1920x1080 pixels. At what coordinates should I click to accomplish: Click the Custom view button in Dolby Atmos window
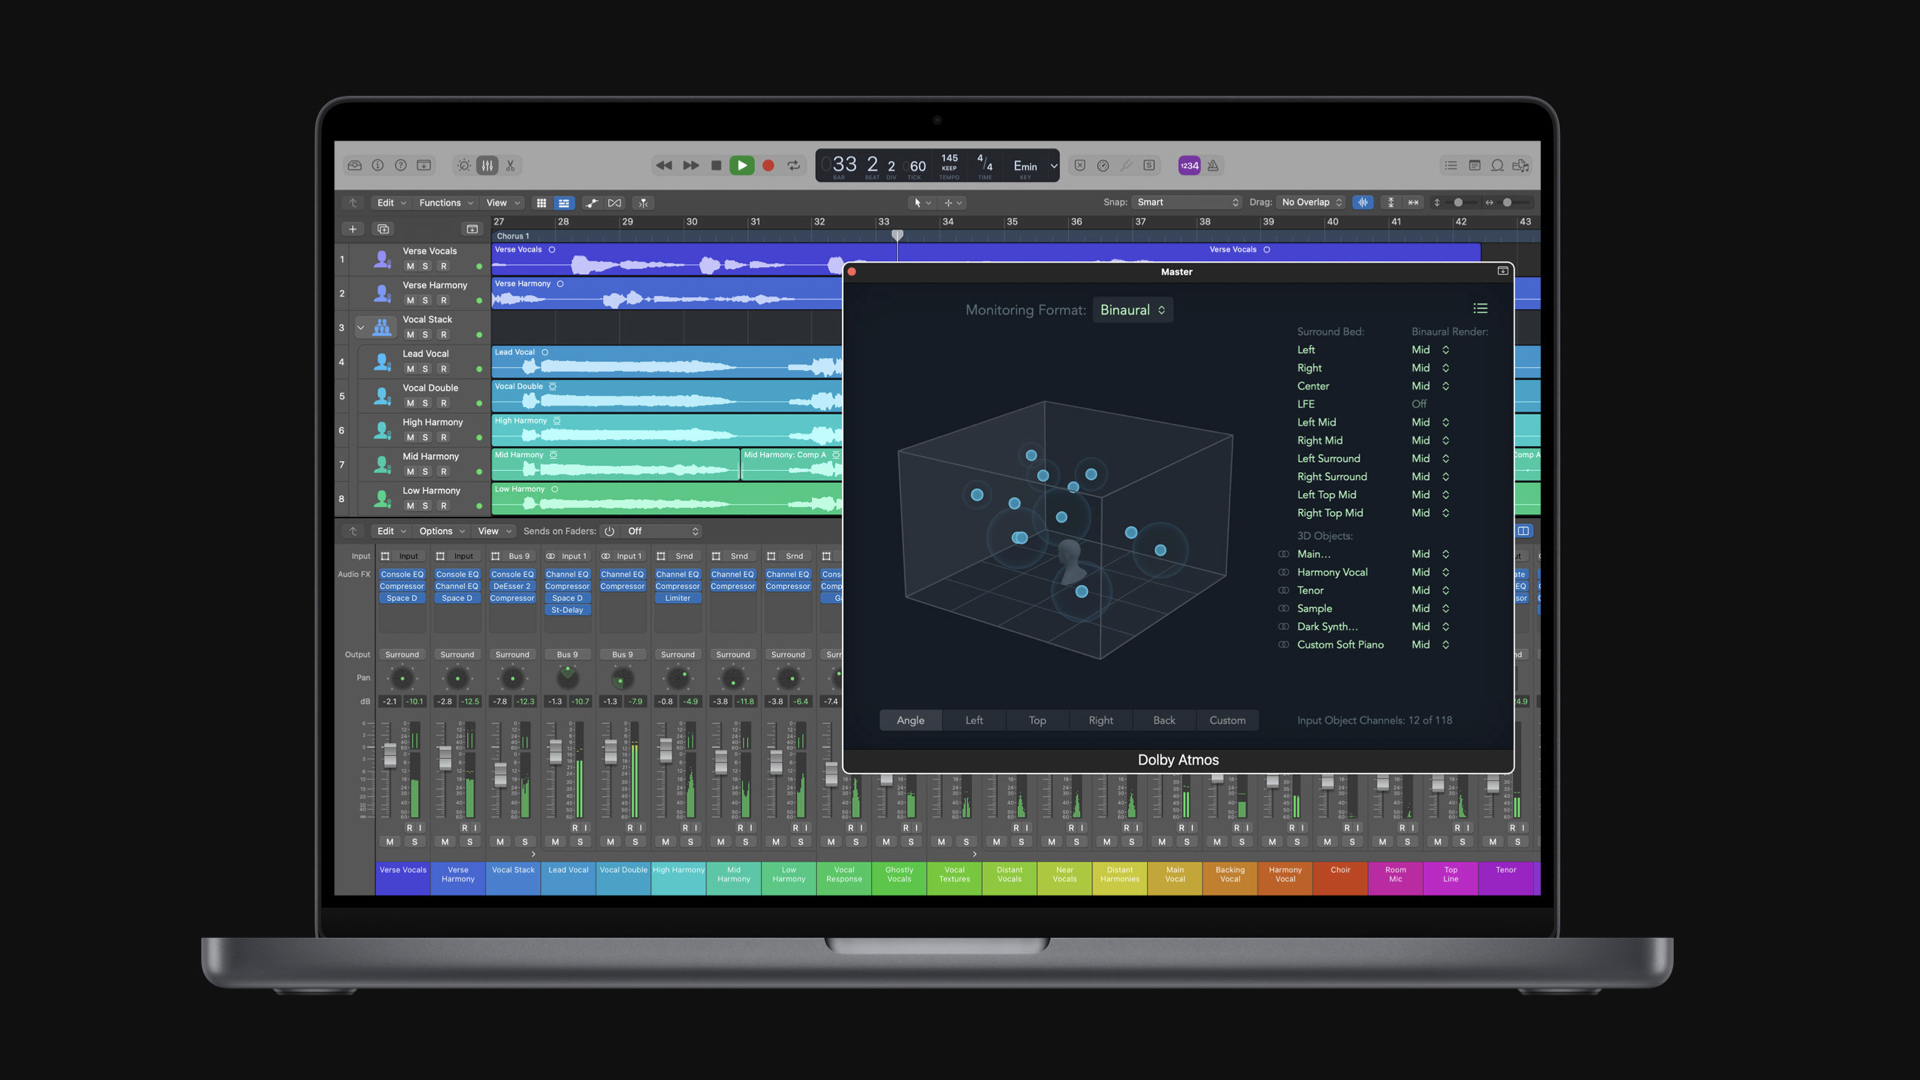point(1227,720)
